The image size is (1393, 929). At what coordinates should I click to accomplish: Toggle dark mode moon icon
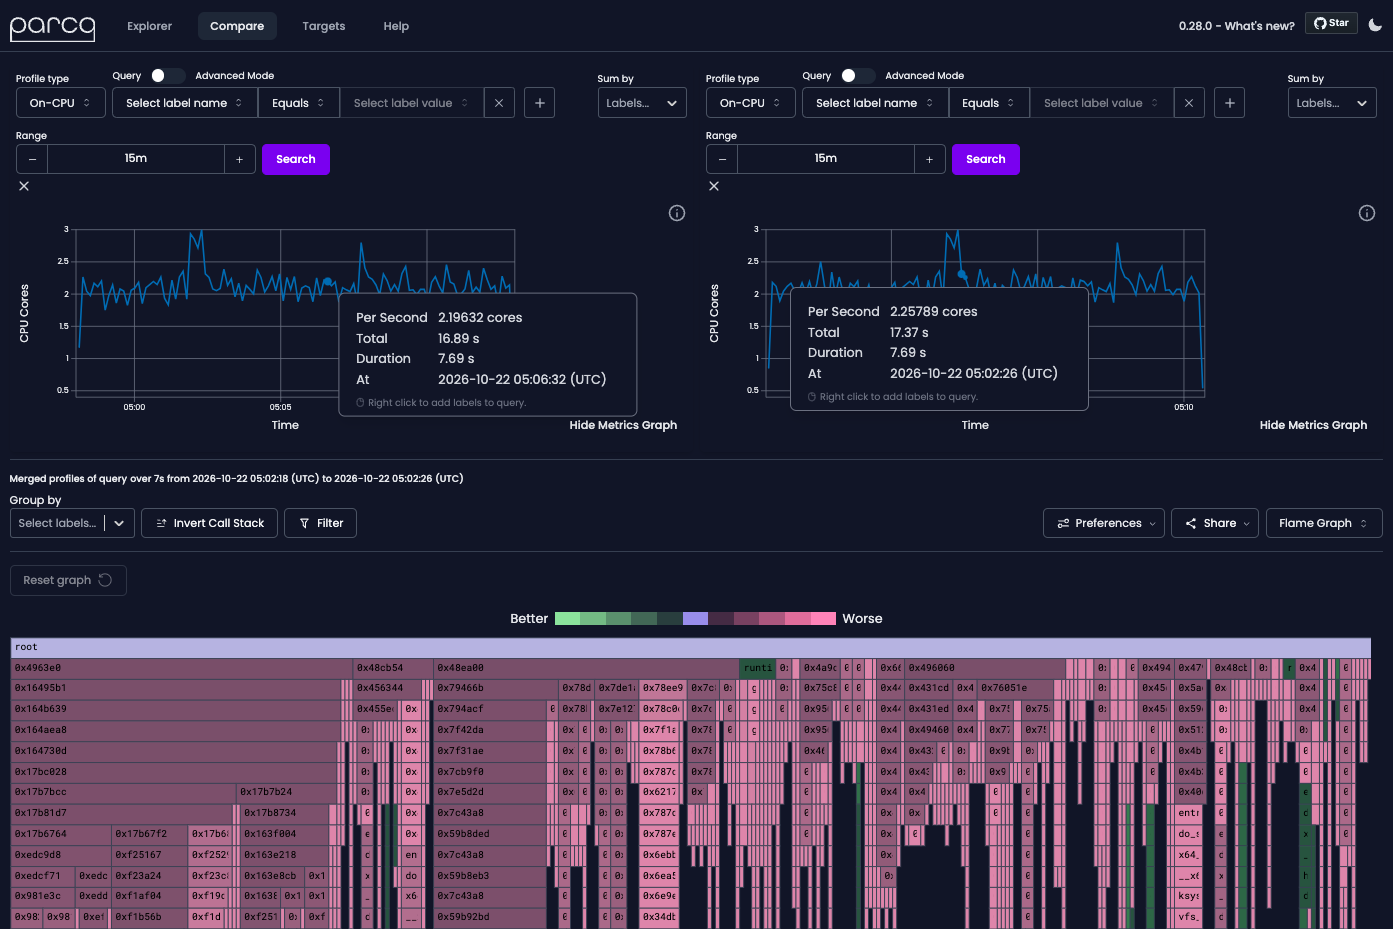click(x=1375, y=25)
